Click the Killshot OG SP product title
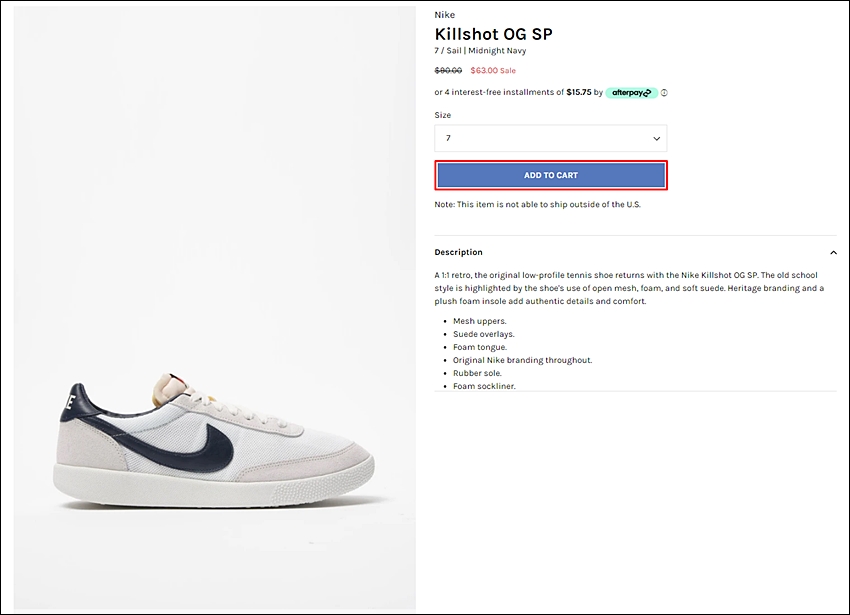 493,34
